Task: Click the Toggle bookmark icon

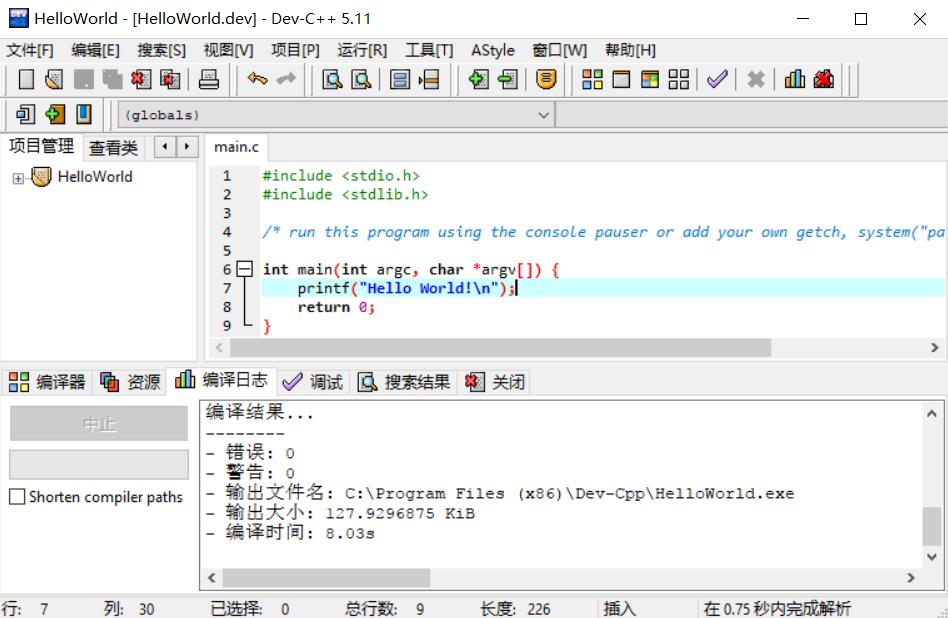Action: tap(55, 114)
